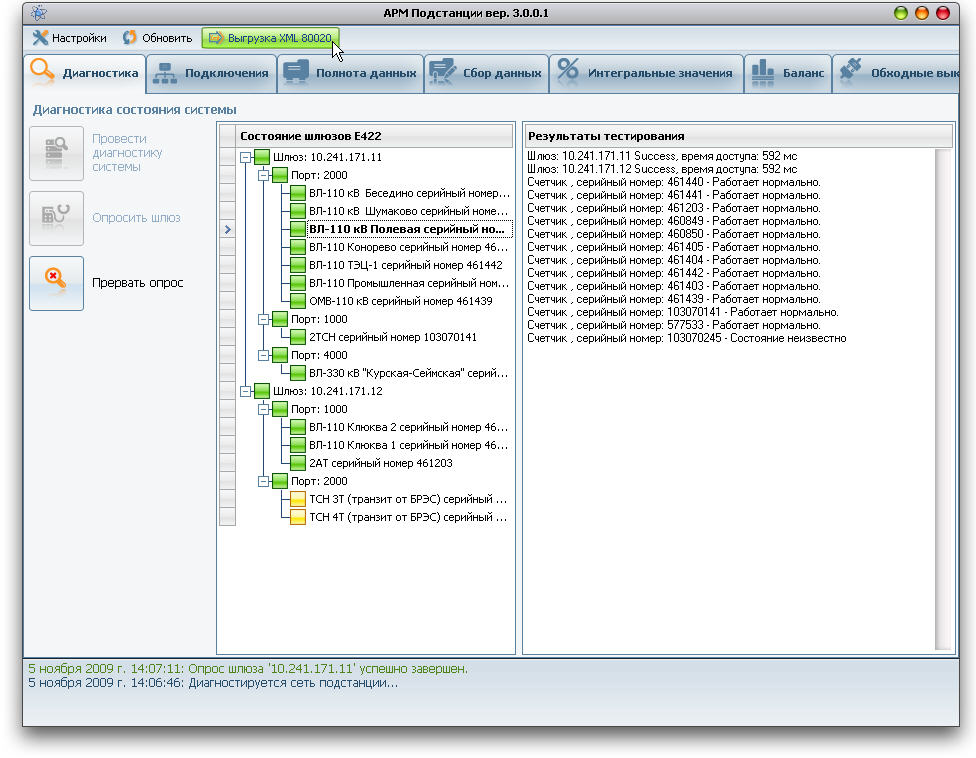The height and width of the screenshot is (758, 976).
Task: Open the Интегральные значения tab
Action: (646, 73)
